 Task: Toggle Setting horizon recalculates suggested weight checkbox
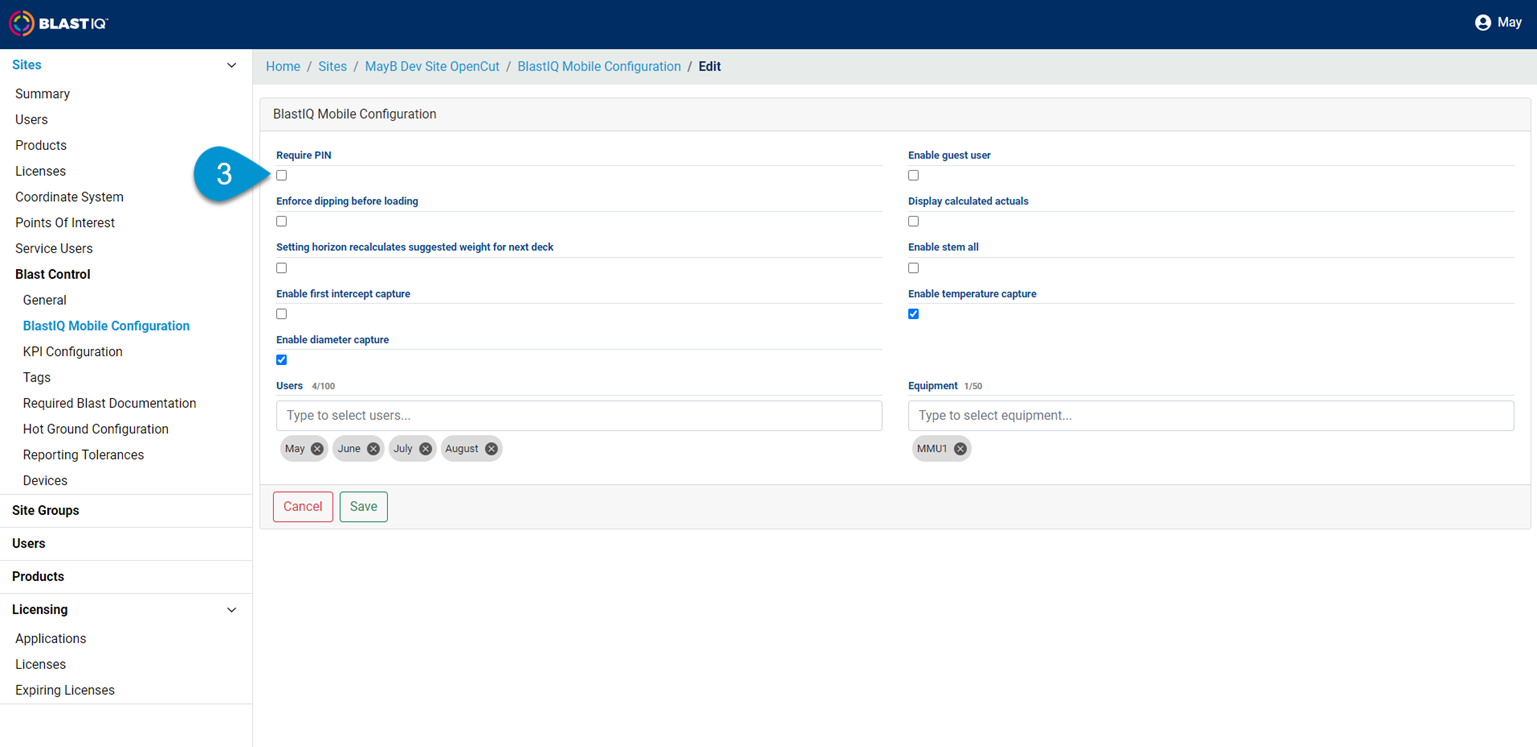pyautogui.click(x=281, y=268)
